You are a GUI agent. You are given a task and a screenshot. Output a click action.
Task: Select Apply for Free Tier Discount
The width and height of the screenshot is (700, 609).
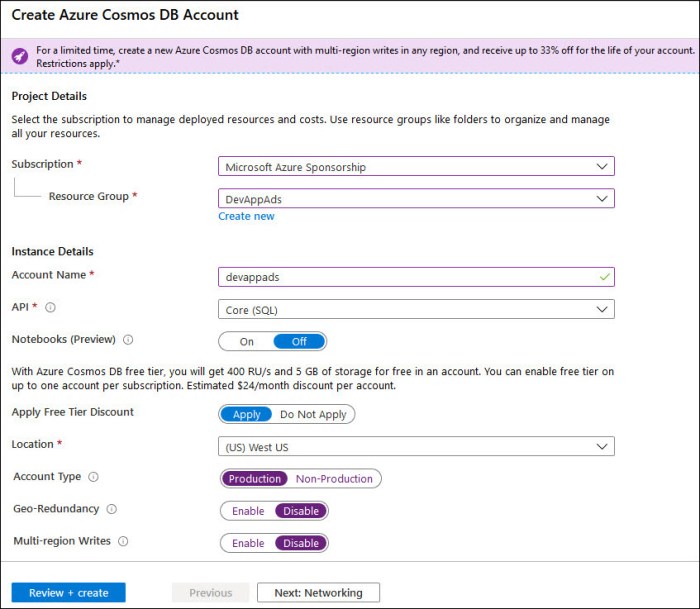pyautogui.click(x=246, y=414)
